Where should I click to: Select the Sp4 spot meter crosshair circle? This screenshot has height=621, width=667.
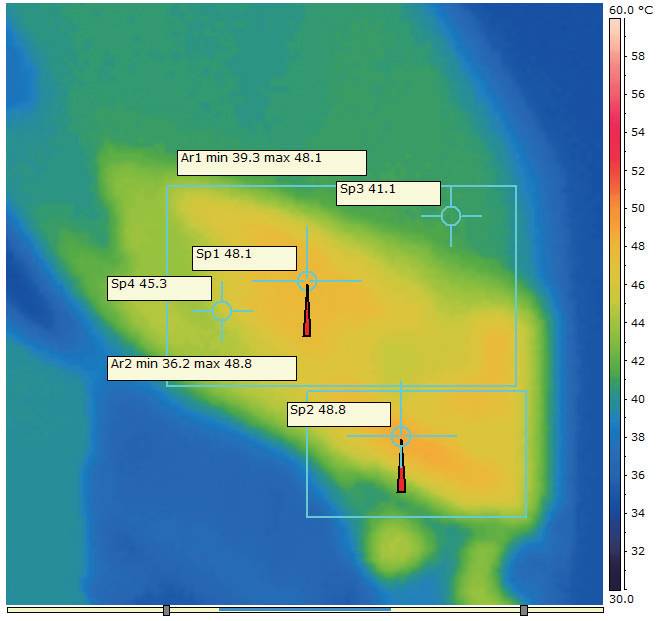coord(222,311)
